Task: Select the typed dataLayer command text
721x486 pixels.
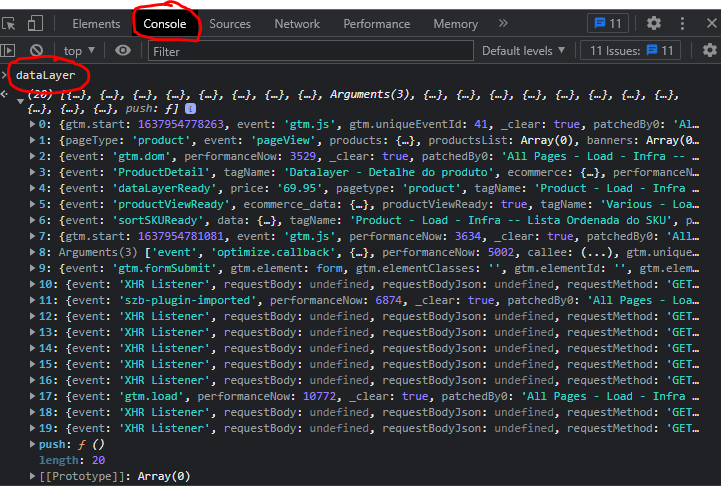Action: point(46,75)
